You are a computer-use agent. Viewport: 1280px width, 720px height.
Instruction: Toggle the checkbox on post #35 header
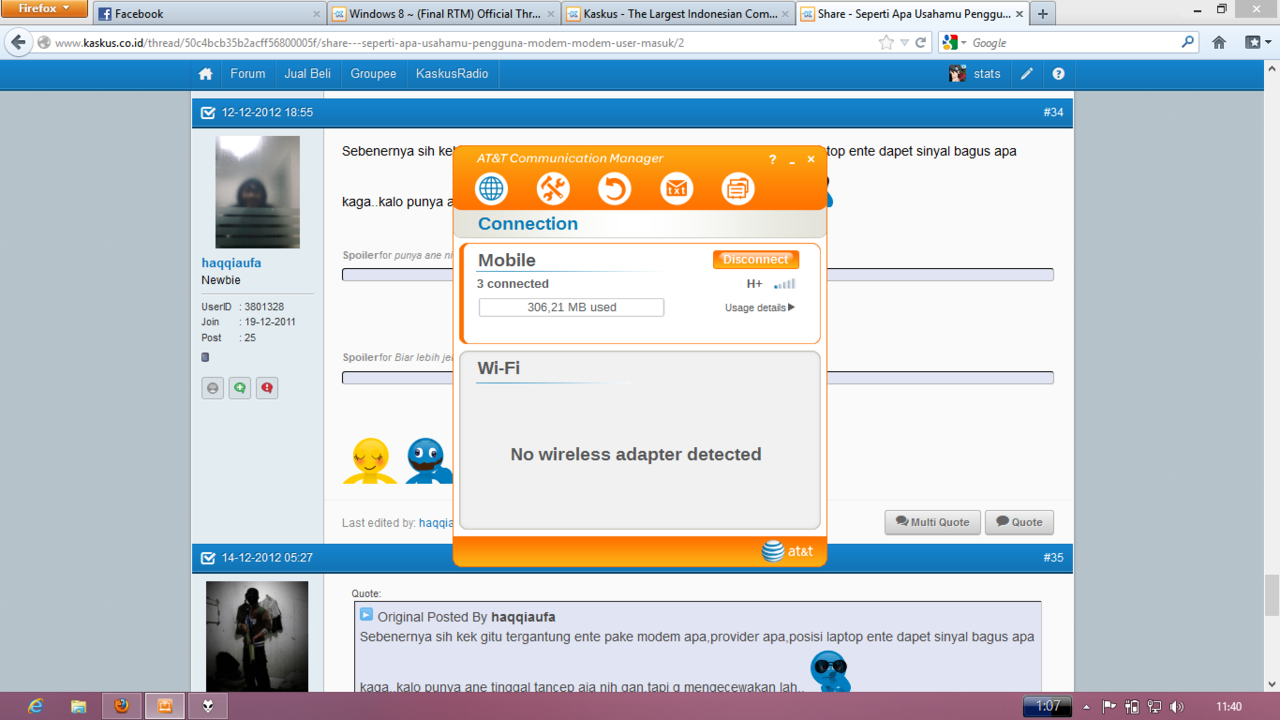[x=208, y=558]
